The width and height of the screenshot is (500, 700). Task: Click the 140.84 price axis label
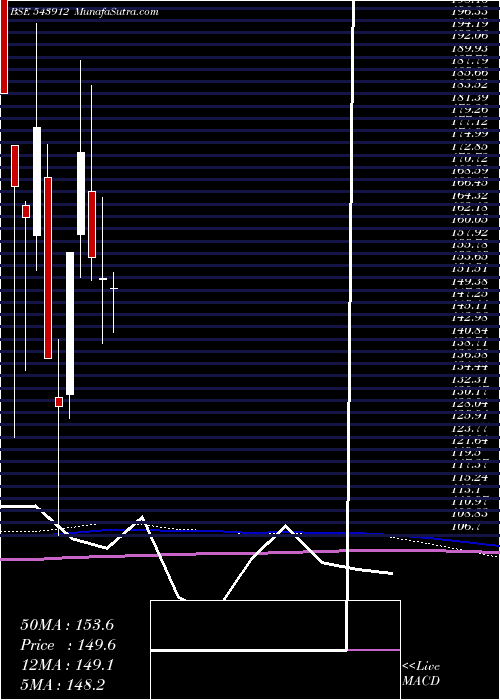(x=469, y=331)
